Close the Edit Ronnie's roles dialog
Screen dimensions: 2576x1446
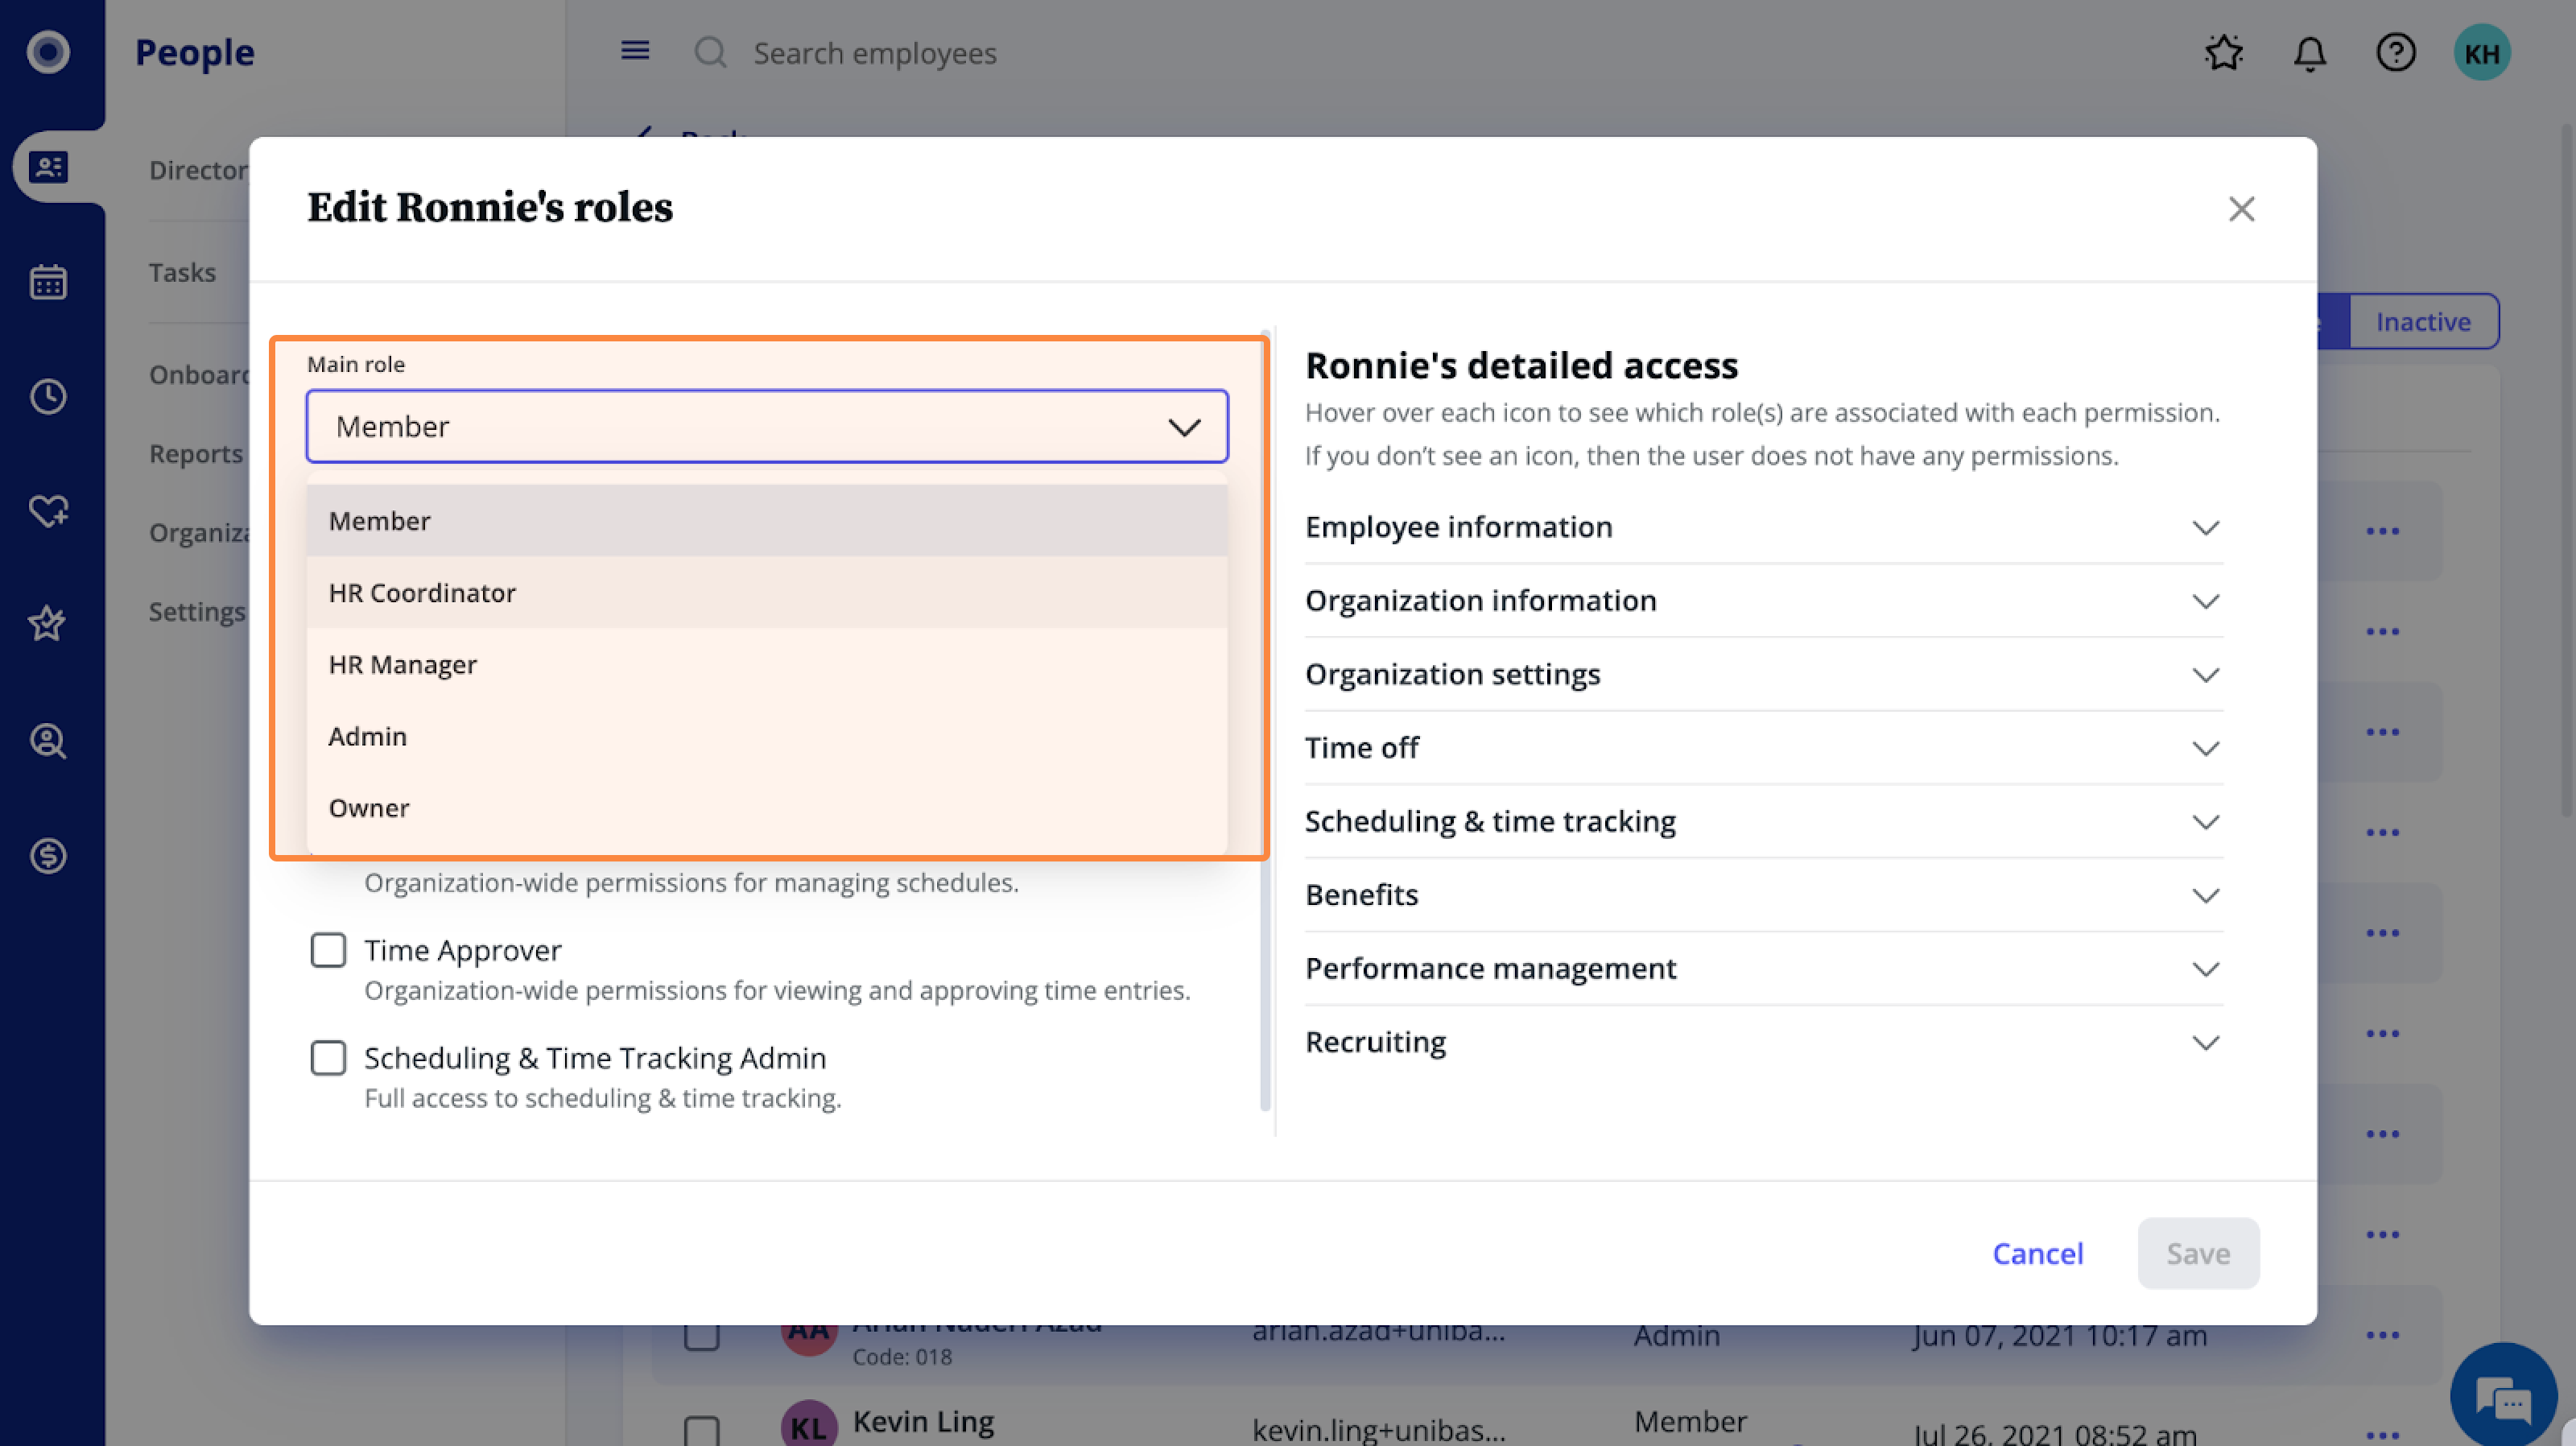(x=2242, y=209)
